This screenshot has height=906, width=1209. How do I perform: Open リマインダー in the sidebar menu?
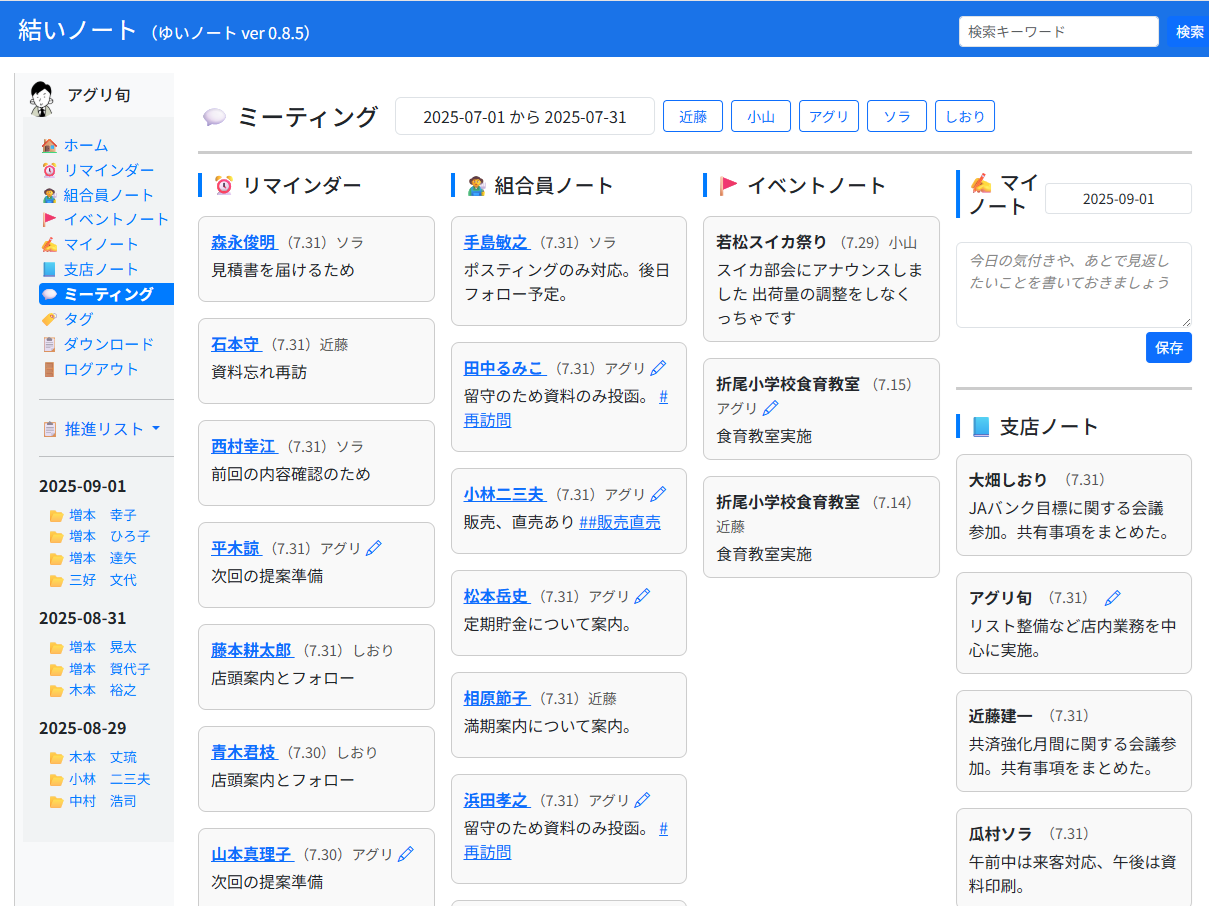tap(108, 170)
